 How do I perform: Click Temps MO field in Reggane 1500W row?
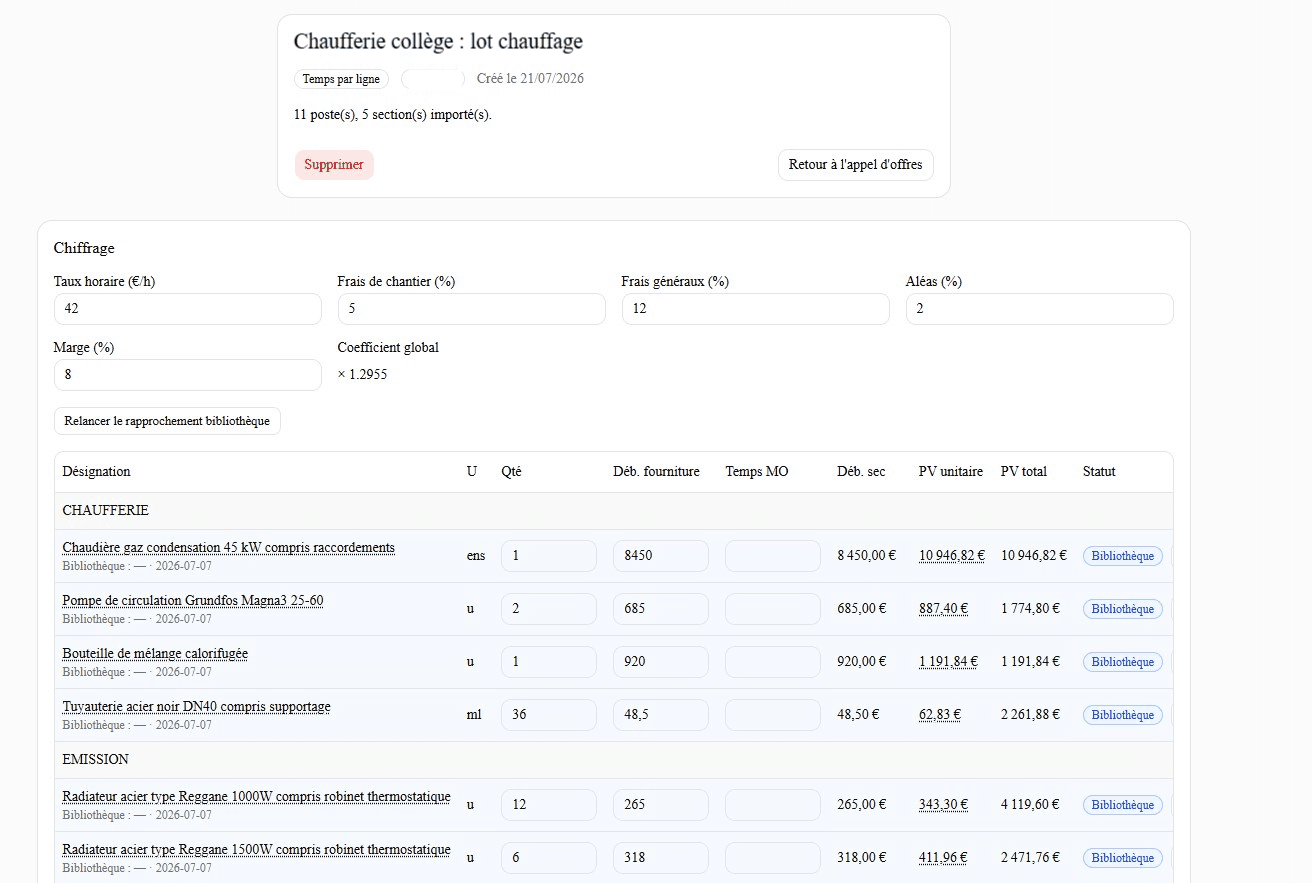tap(773, 858)
